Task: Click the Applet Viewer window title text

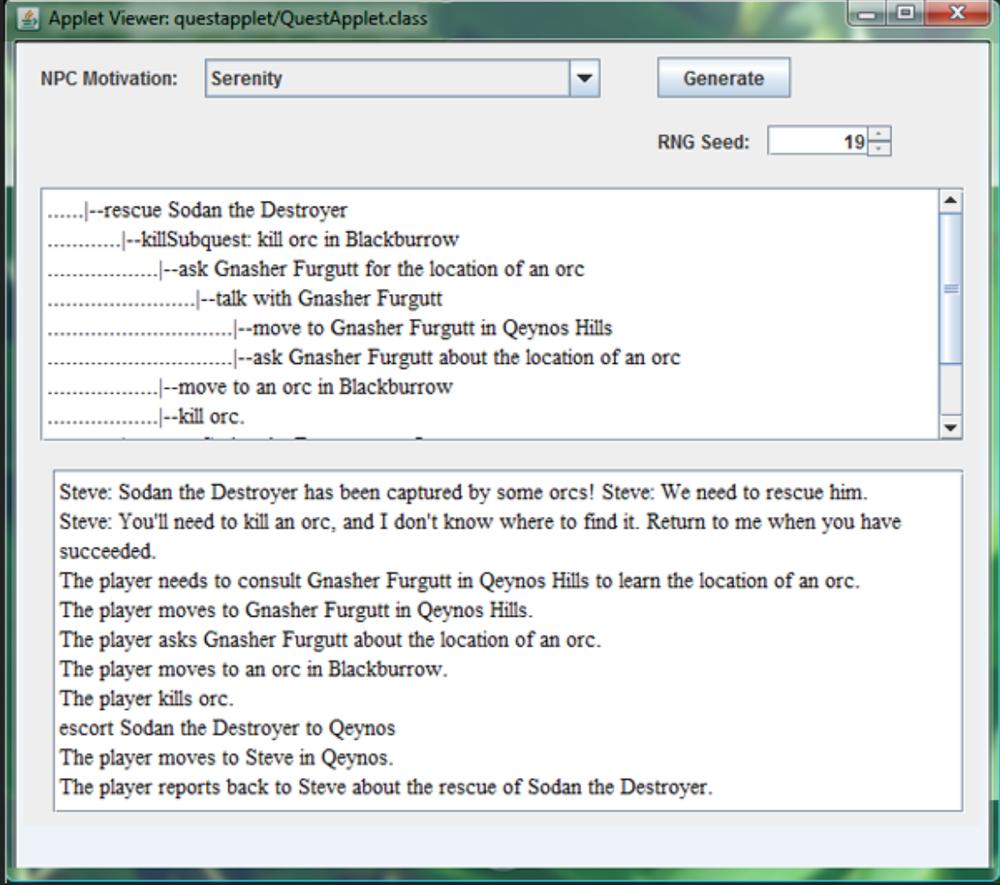Action: coord(238,18)
